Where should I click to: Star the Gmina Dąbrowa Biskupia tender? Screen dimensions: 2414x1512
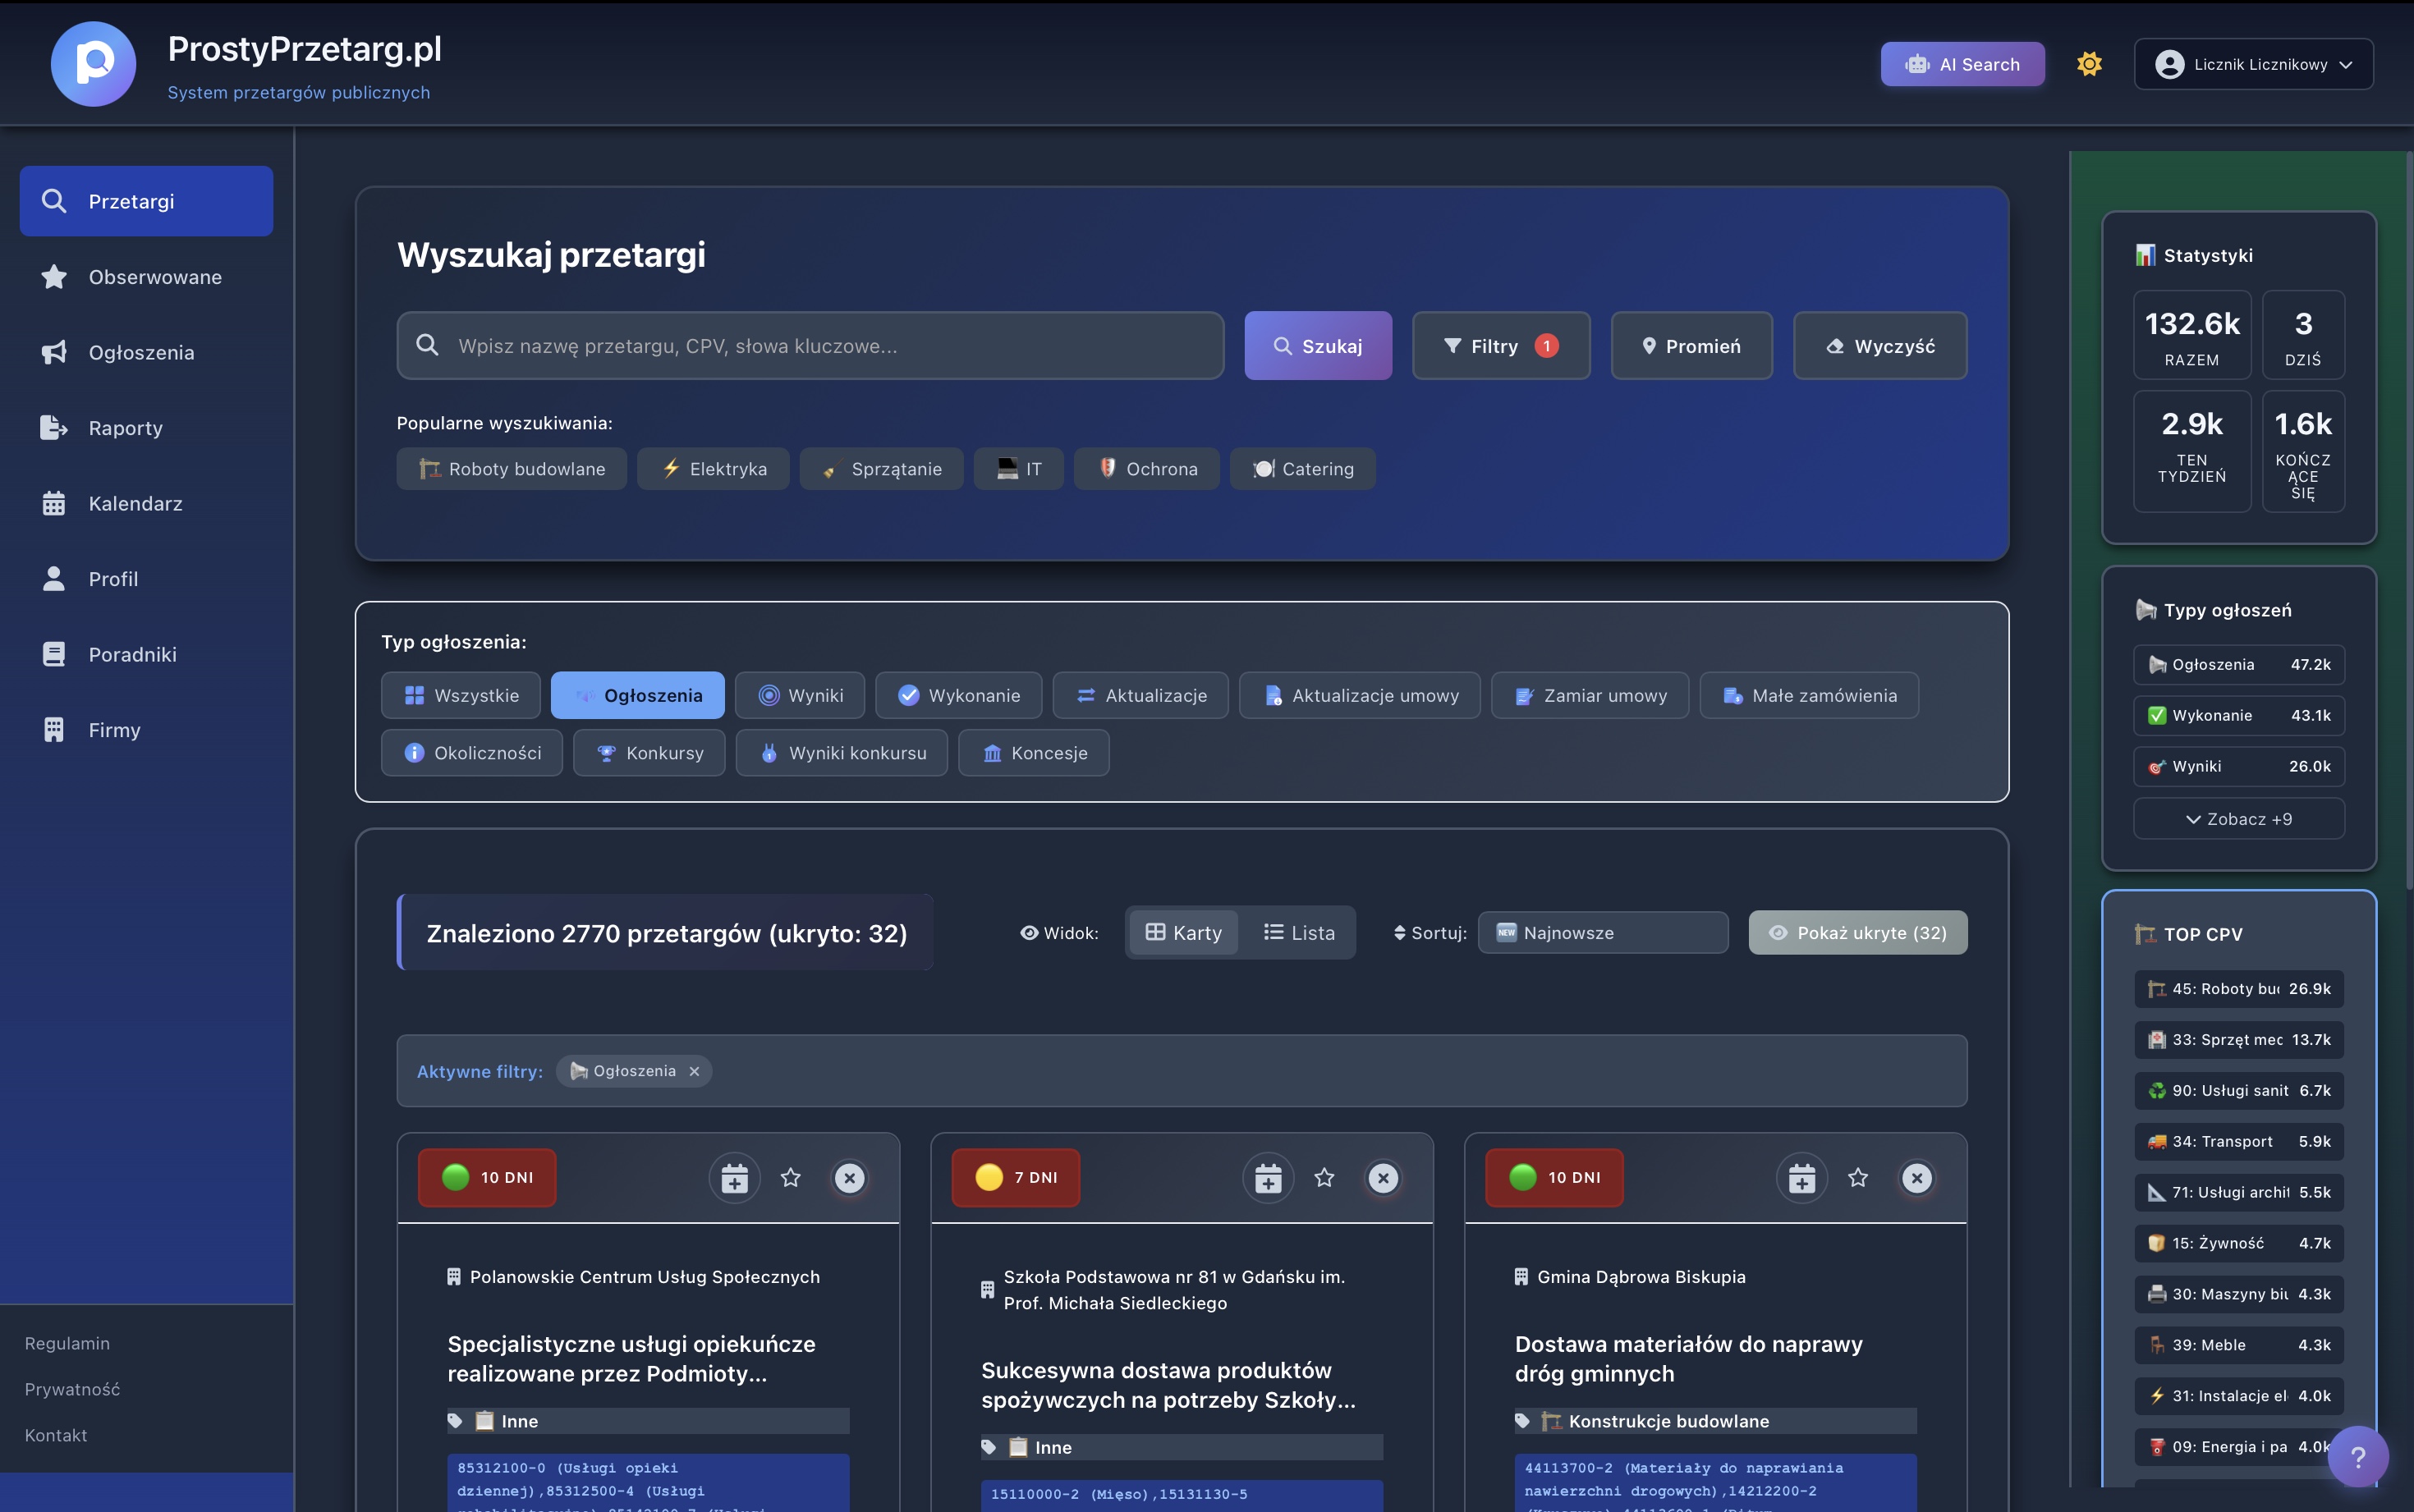[1858, 1178]
